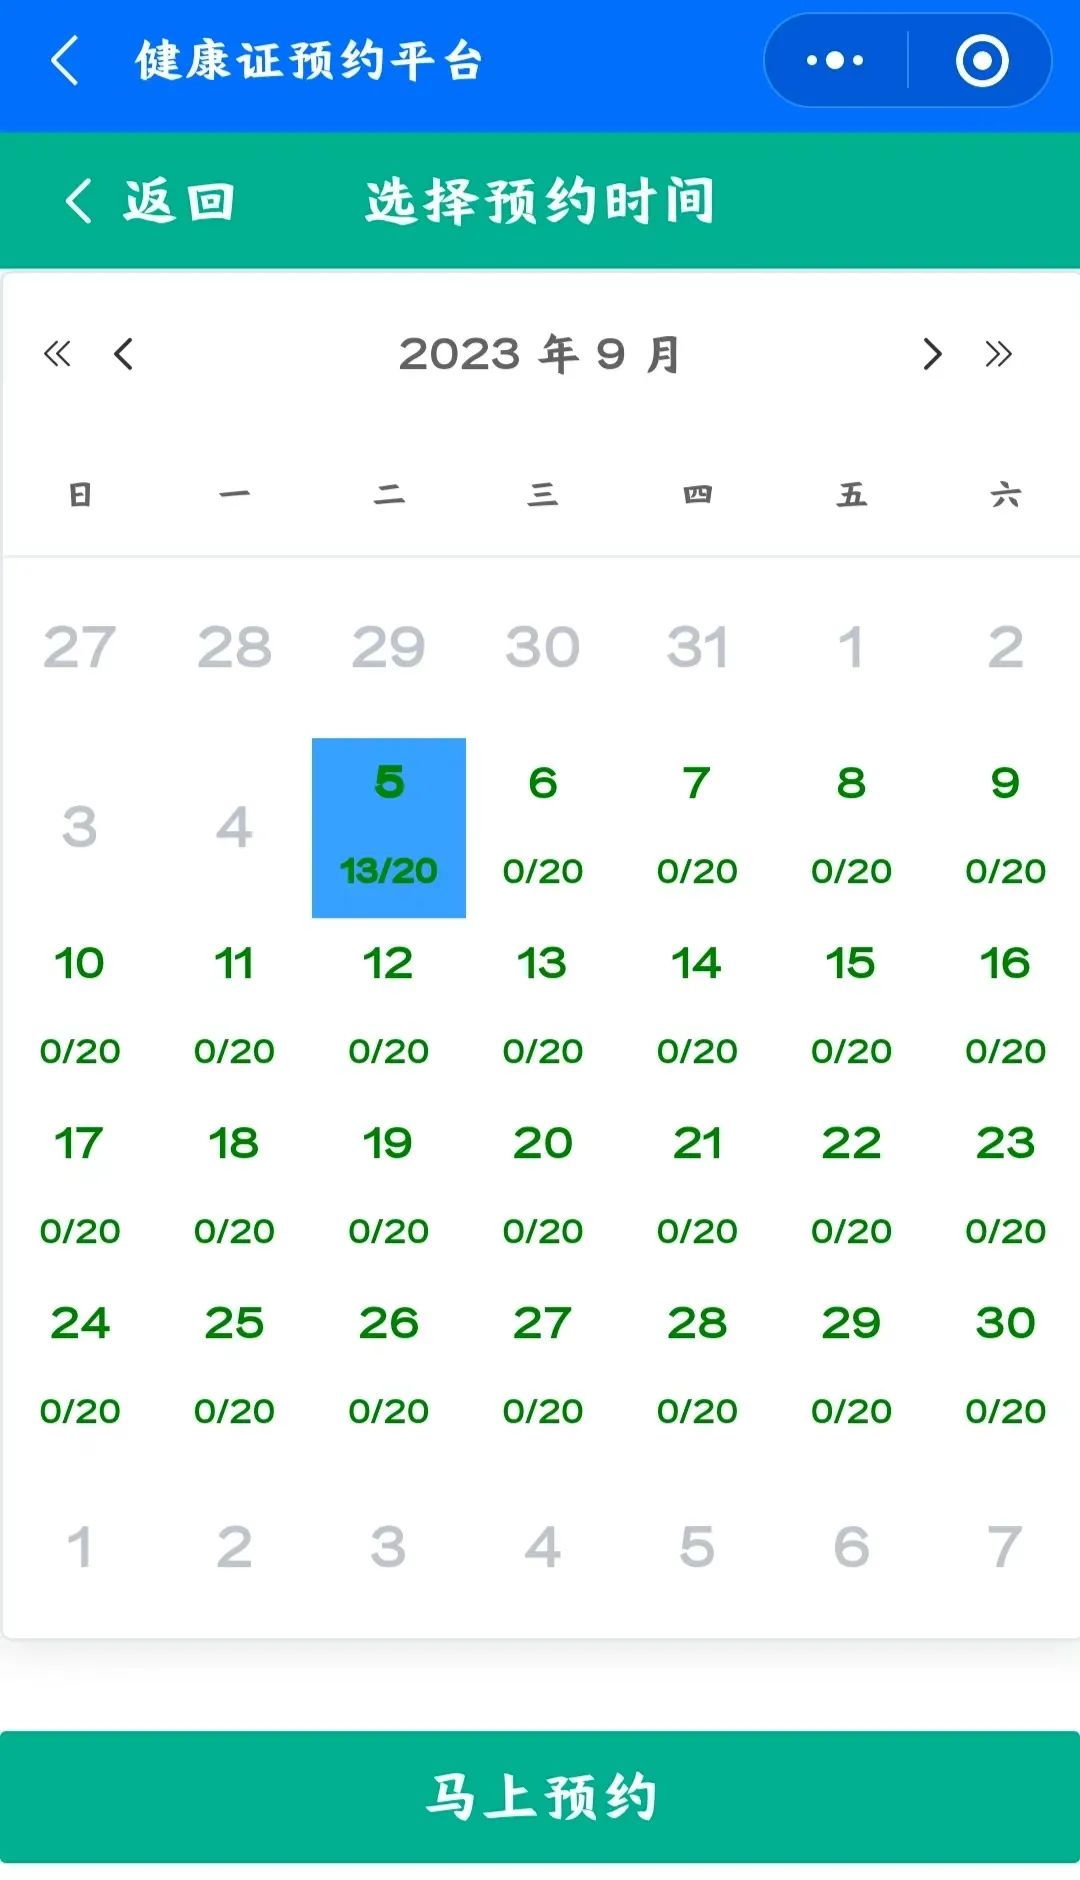Open the three-dots more menu
This screenshot has width=1080, height=1880.
(x=835, y=60)
